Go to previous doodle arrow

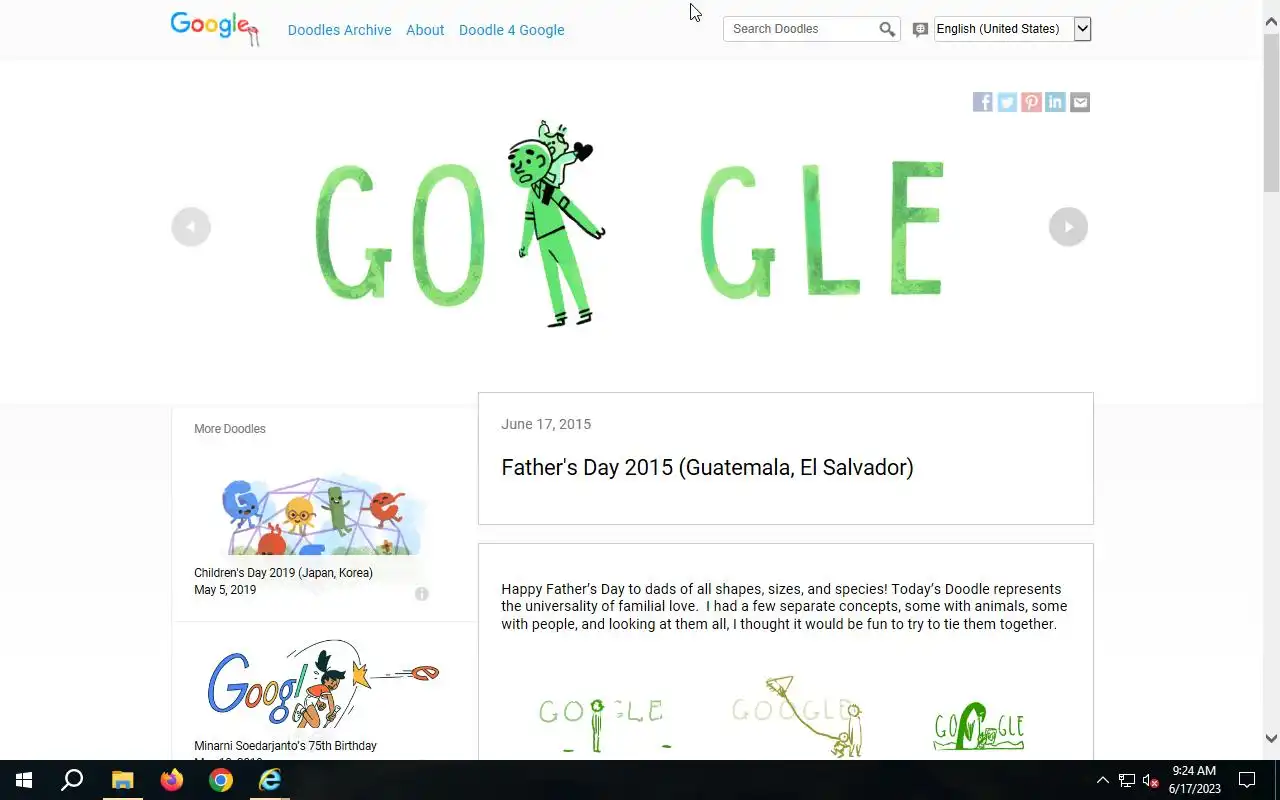[x=191, y=226]
